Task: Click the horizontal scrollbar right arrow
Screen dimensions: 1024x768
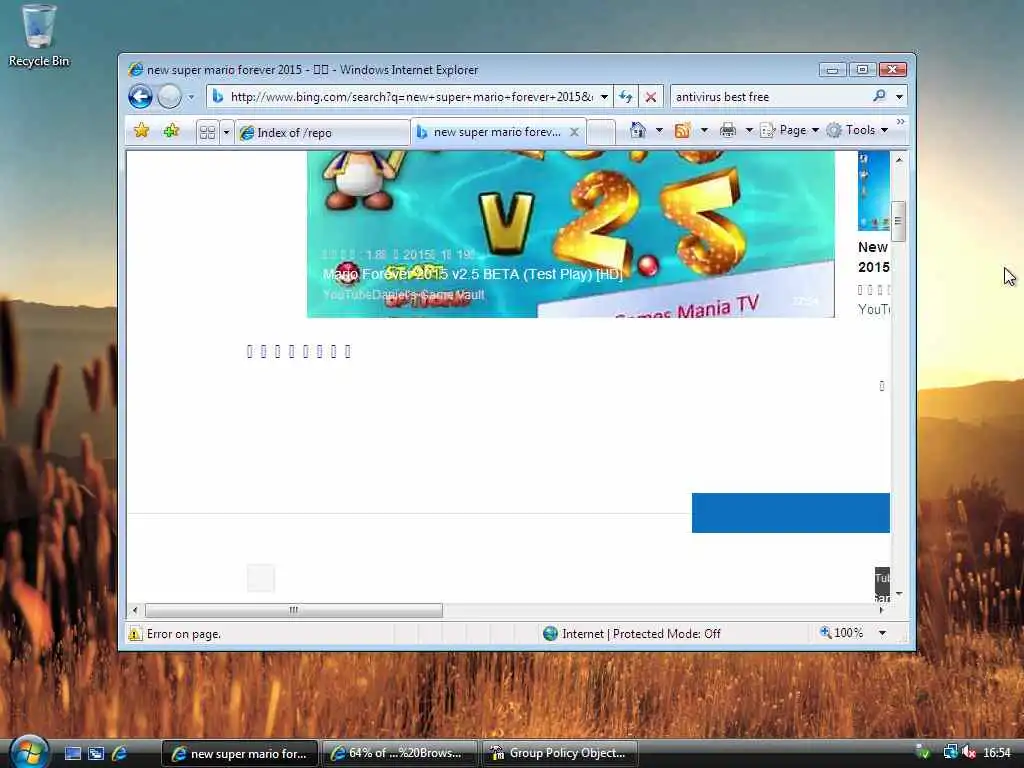Action: pos(882,610)
